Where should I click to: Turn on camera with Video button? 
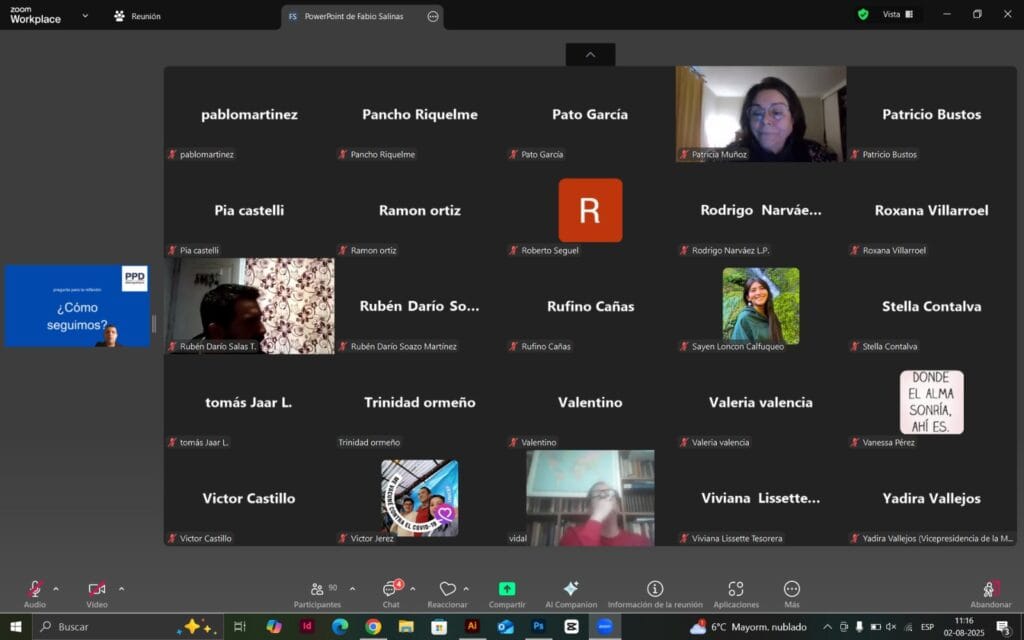pos(97,594)
